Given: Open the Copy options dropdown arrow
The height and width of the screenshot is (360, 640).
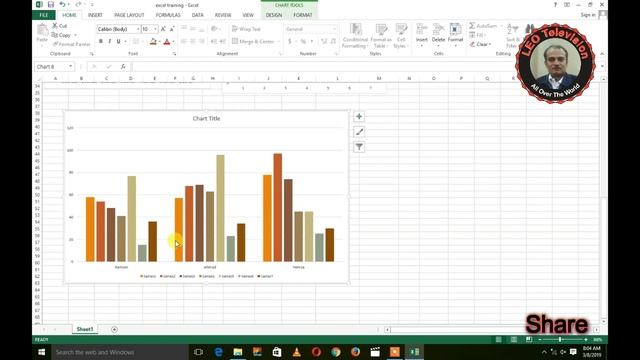Looking at the screenshot, I should [76, 35].
